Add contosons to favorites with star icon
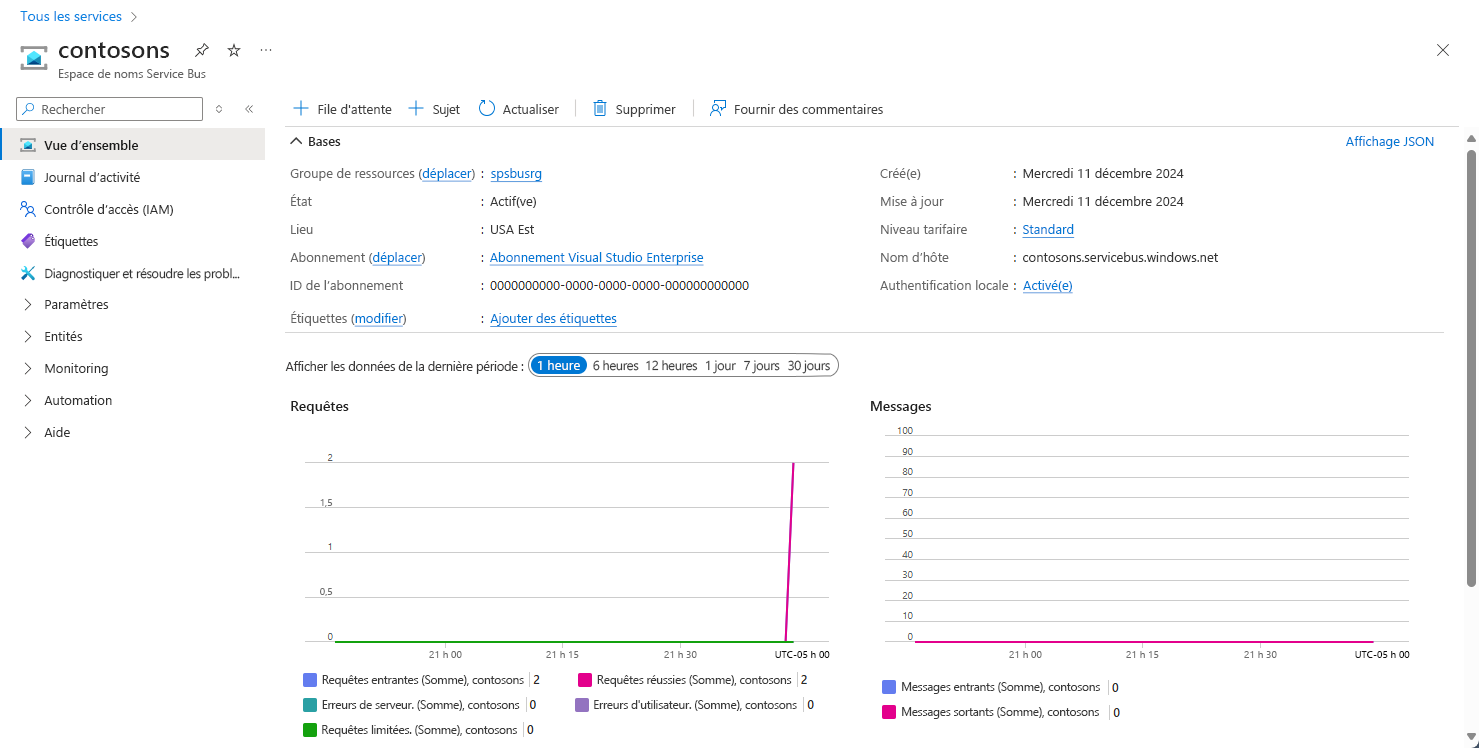Image resolution: width=1479 pixels, height=748 pixels. coord(234,50)
